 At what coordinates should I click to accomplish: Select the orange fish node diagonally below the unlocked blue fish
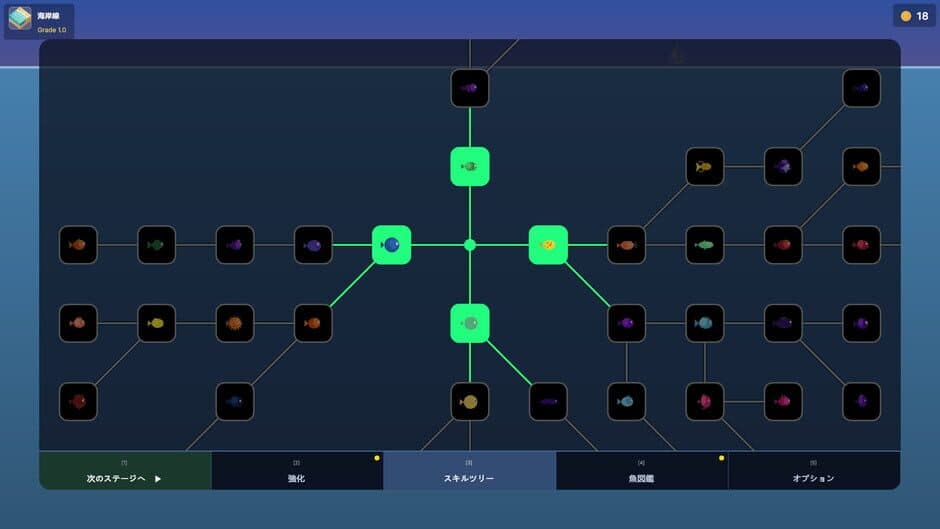coord(313,323)
